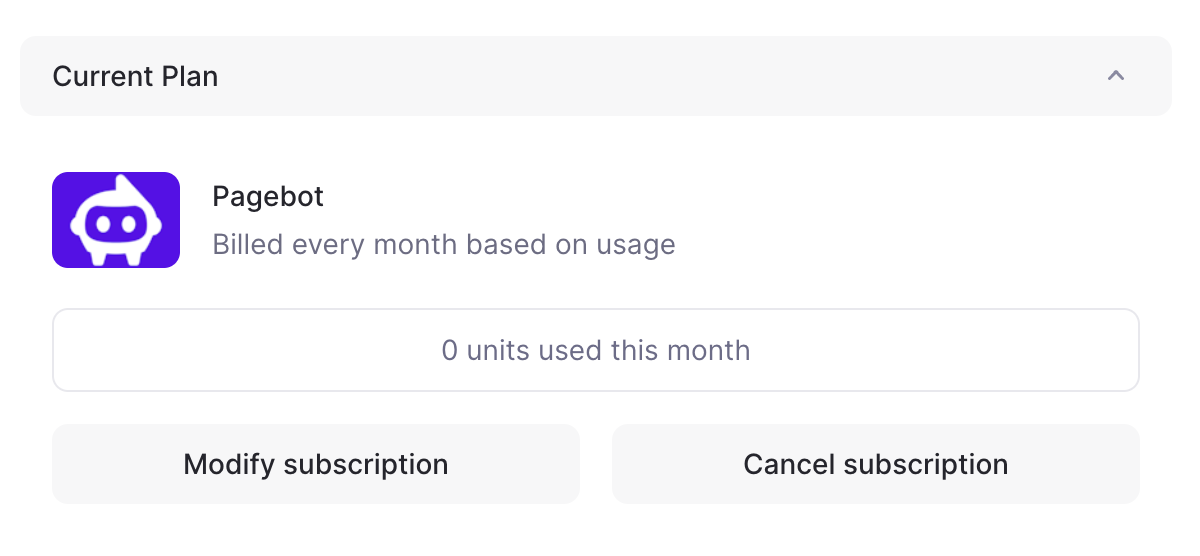
Task: Click the units used this month box
Action: coord(595,350)
